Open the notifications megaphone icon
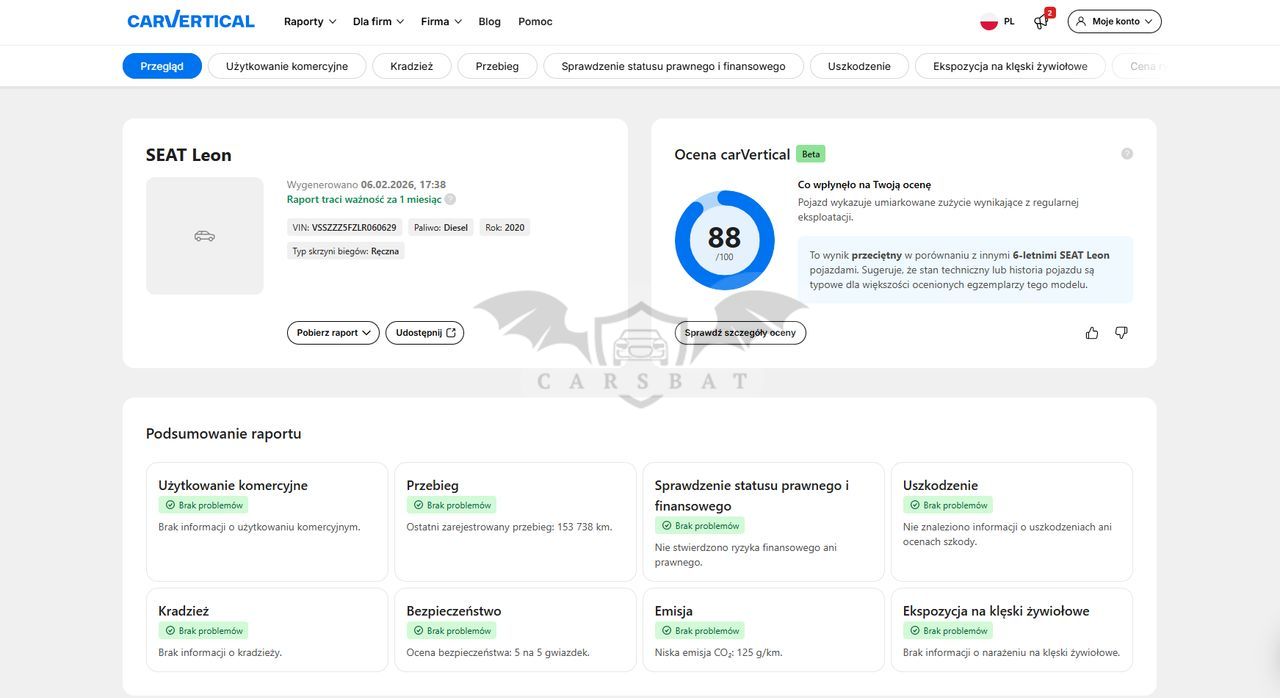Viewport: 1280px width, 698px height. (x=1042, y=21)
